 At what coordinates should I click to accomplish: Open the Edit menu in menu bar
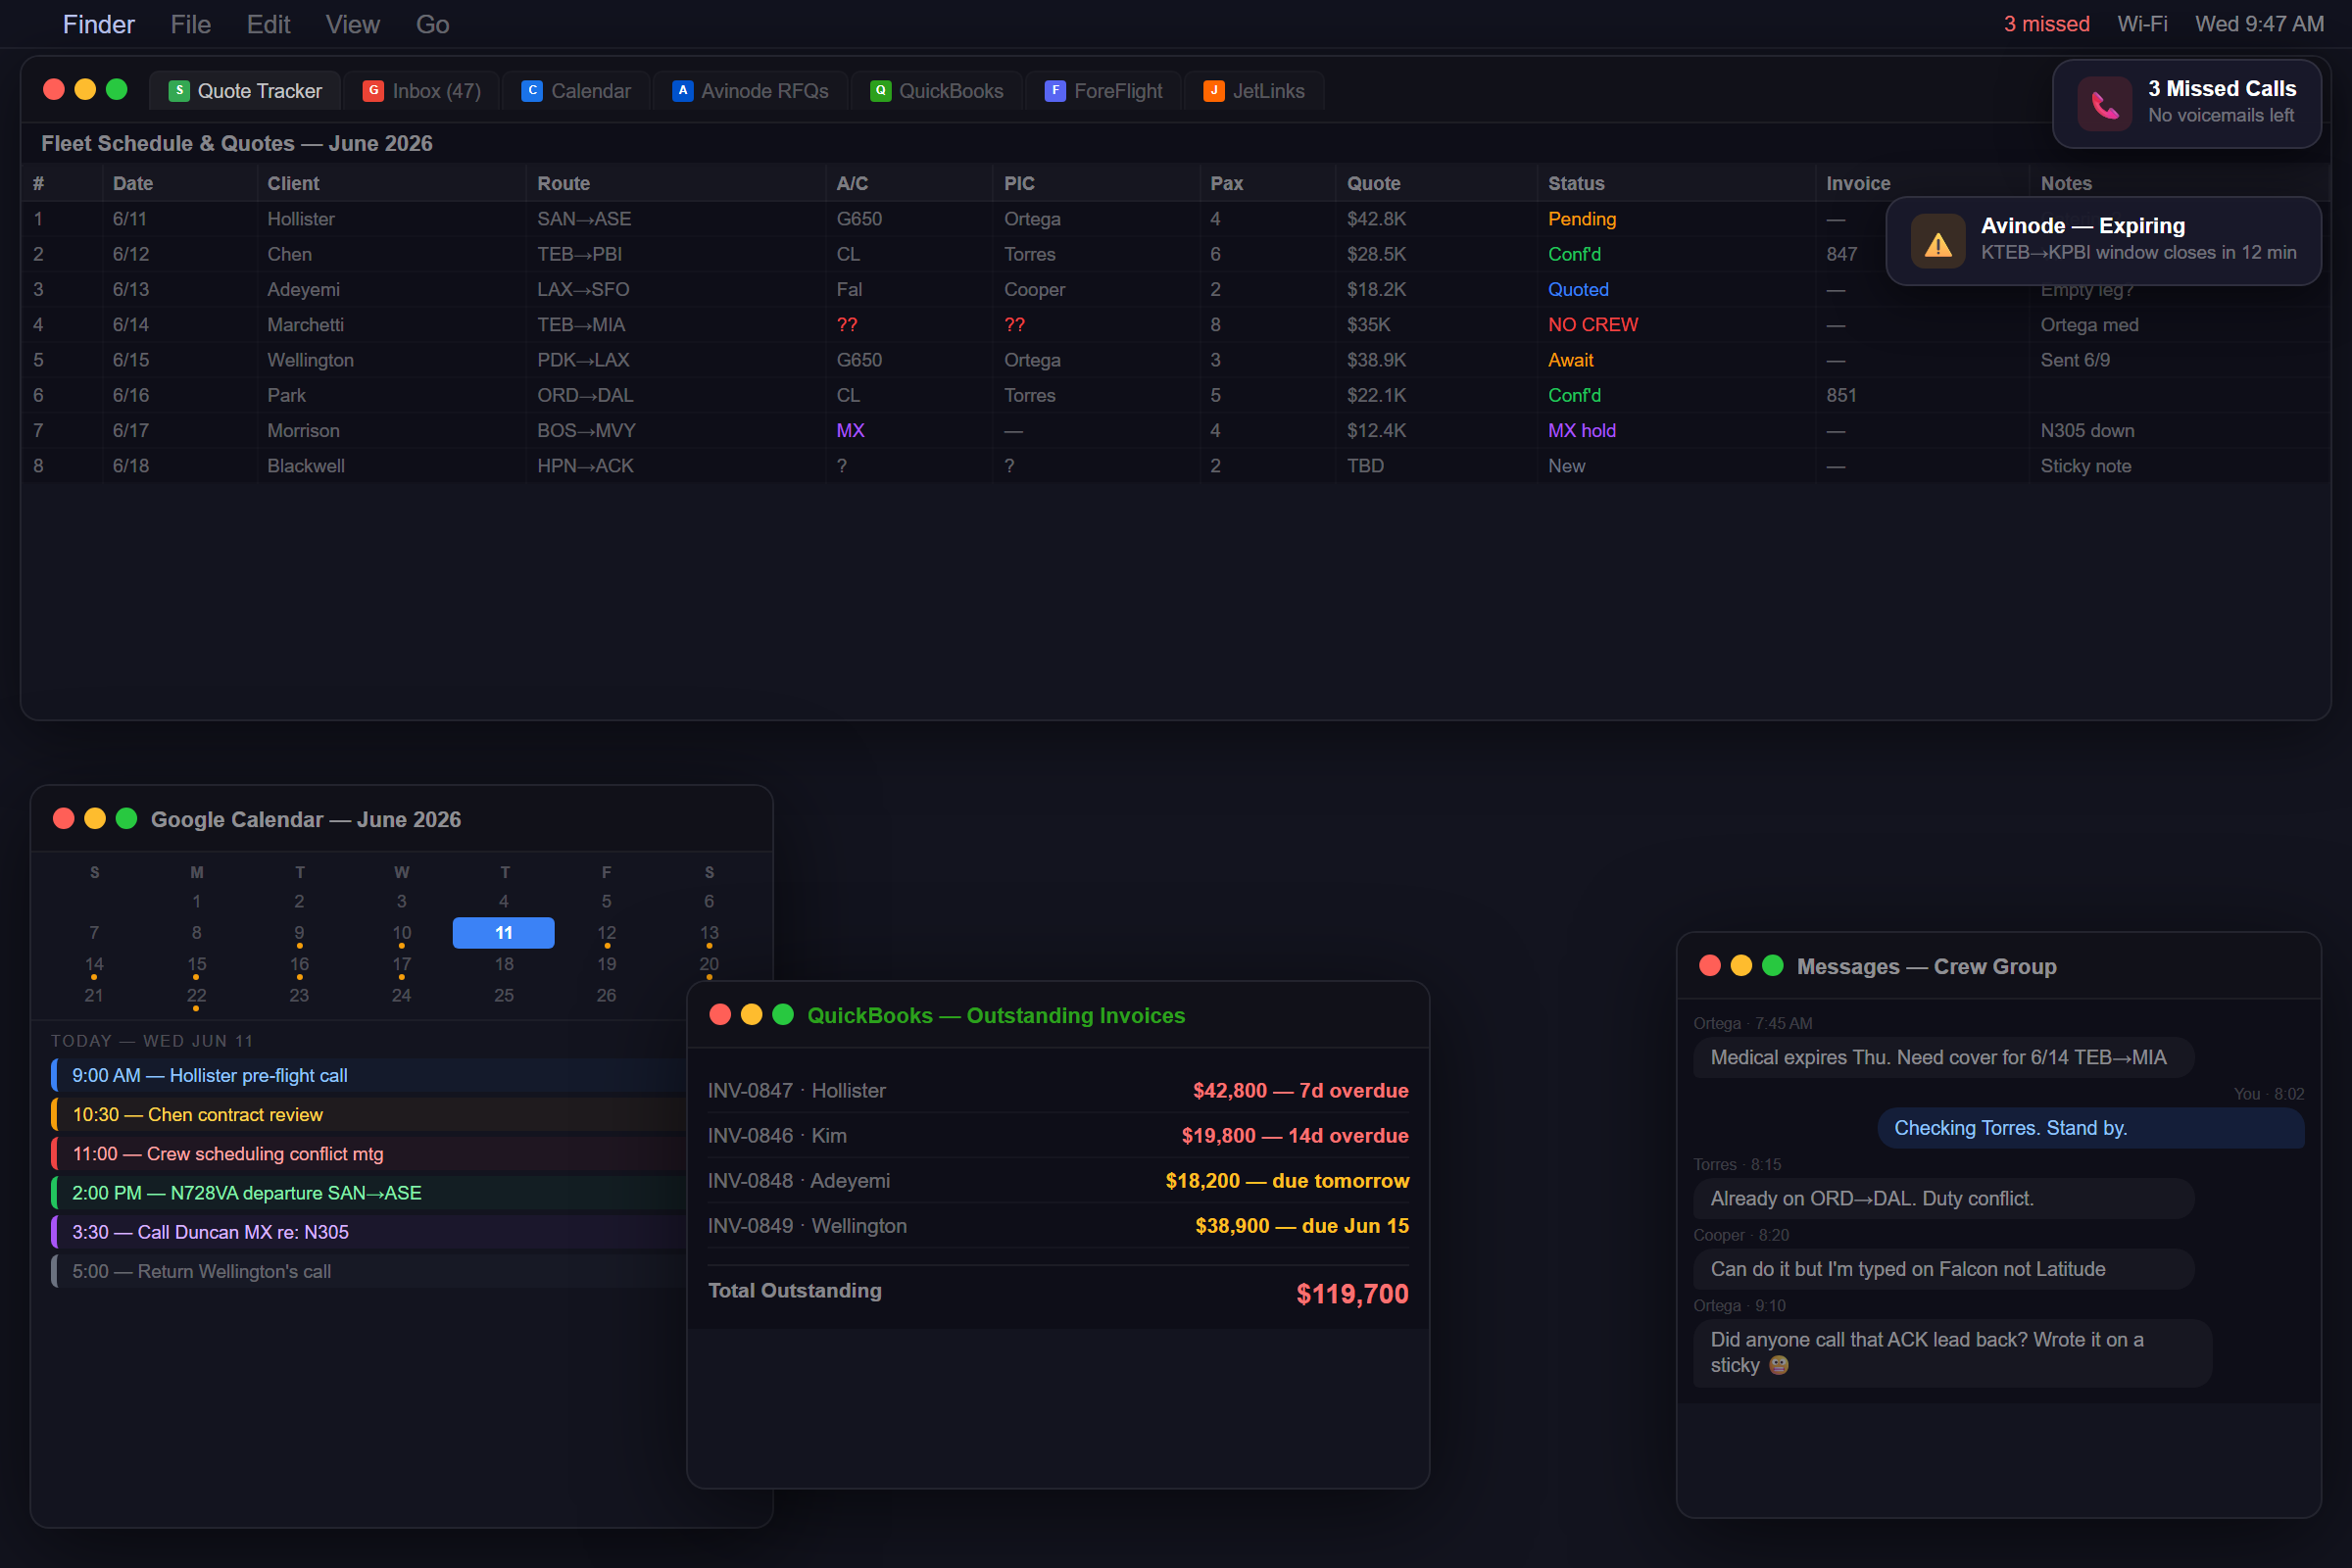[269, 24]
